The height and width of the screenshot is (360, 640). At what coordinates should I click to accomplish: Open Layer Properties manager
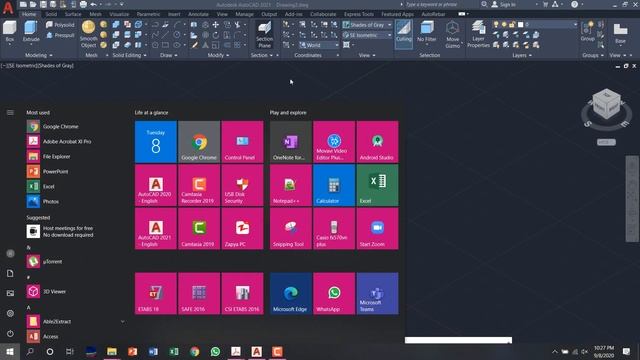click(478, 35)
